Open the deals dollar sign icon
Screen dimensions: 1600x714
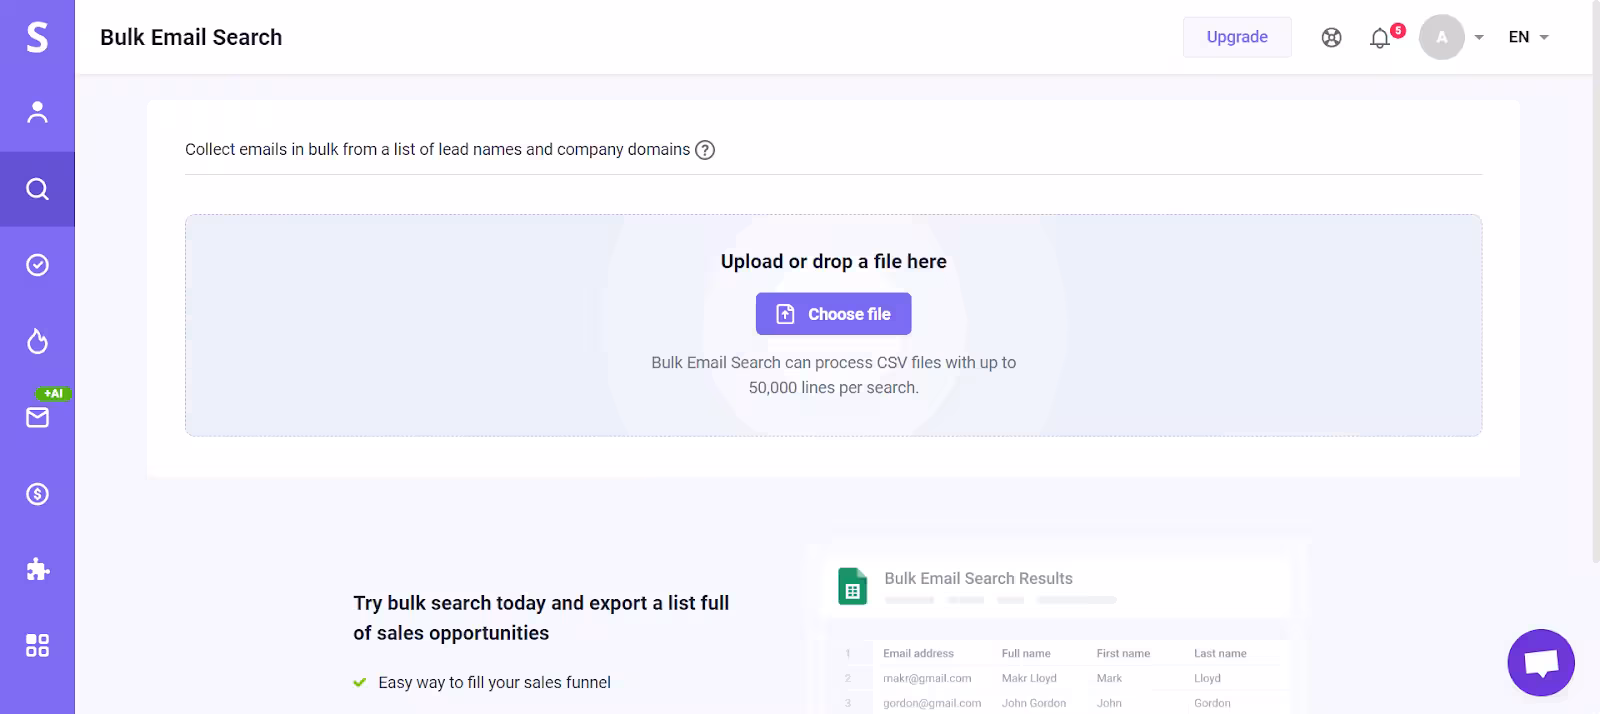(x=37, y=494)
